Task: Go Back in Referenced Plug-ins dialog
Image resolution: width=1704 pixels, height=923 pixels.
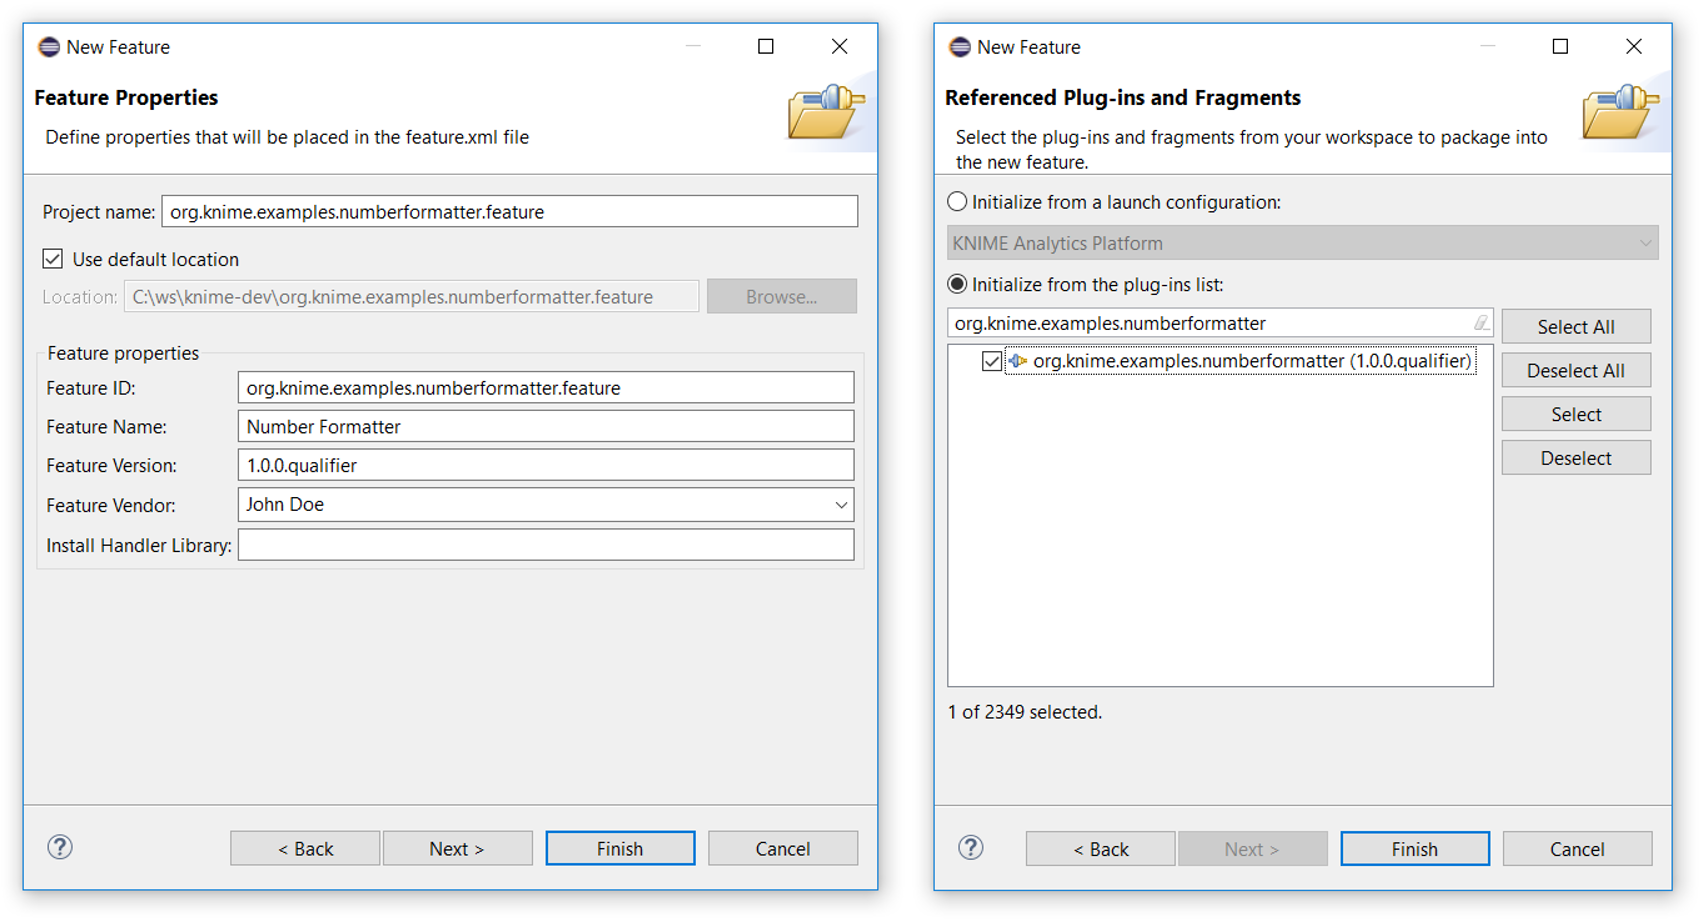Action: [x=1100, y=849]
